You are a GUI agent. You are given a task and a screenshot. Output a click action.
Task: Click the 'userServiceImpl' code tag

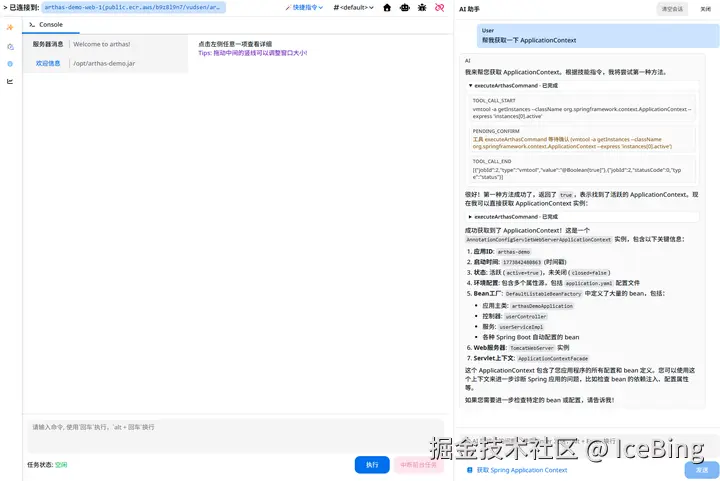(x=521, y=327)
